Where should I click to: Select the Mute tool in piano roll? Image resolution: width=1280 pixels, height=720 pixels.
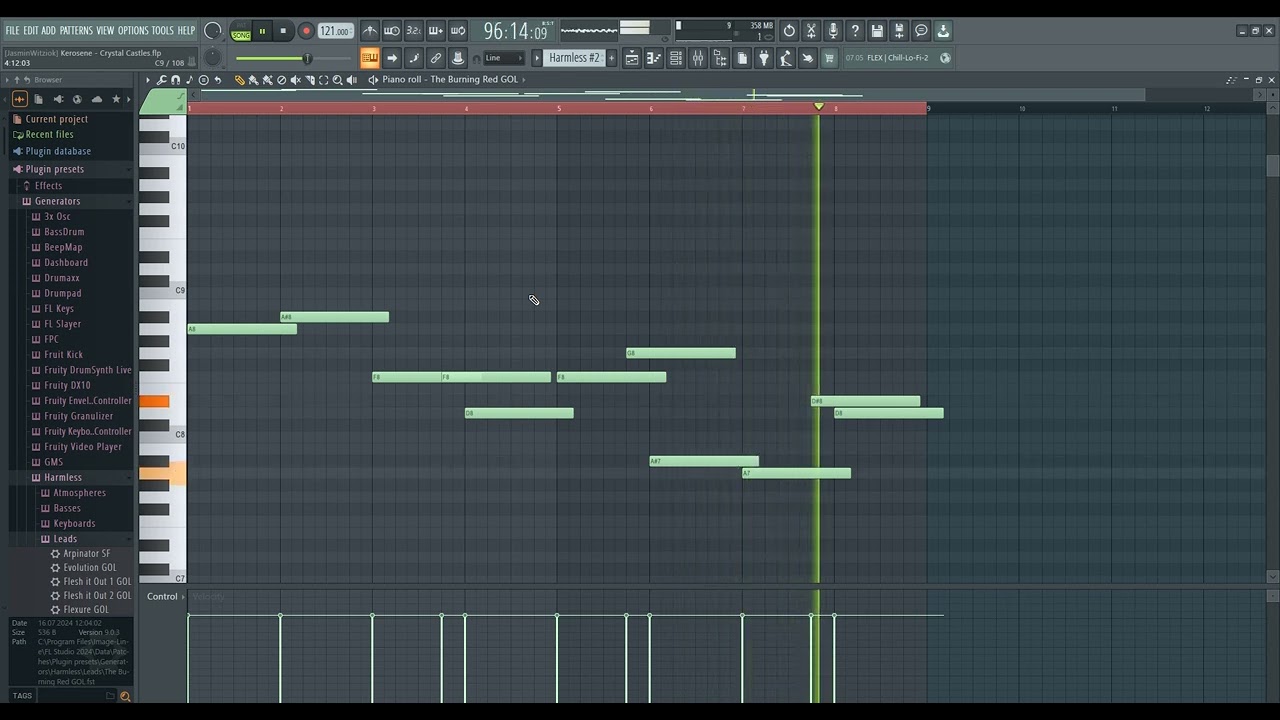tap(295, 80)
